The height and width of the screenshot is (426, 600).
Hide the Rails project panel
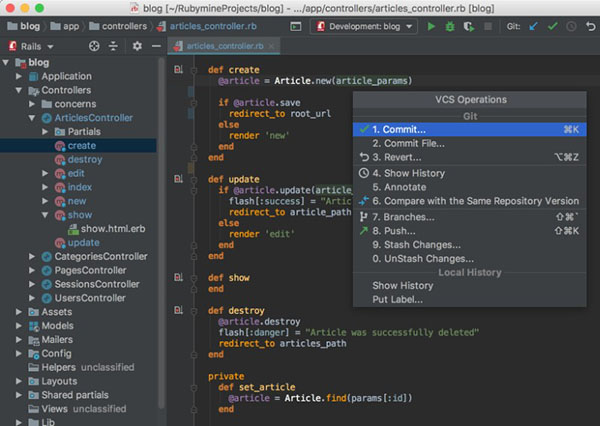click(156, 46)
